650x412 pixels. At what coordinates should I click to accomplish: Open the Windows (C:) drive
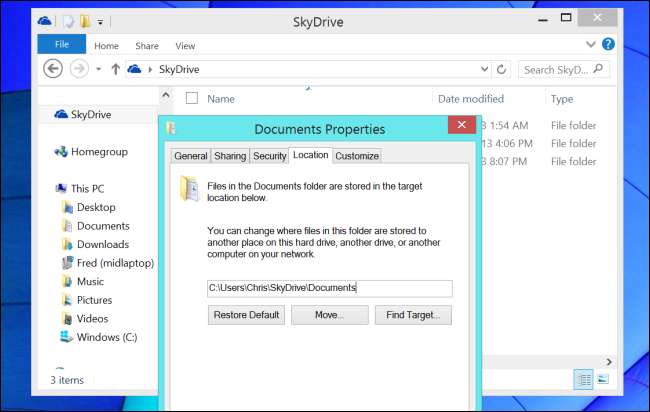[106, 337]
